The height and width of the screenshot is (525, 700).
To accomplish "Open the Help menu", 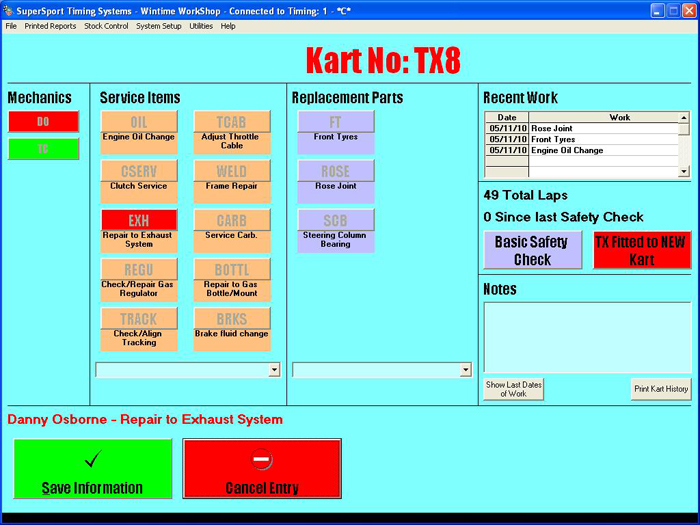I will 228,26.
